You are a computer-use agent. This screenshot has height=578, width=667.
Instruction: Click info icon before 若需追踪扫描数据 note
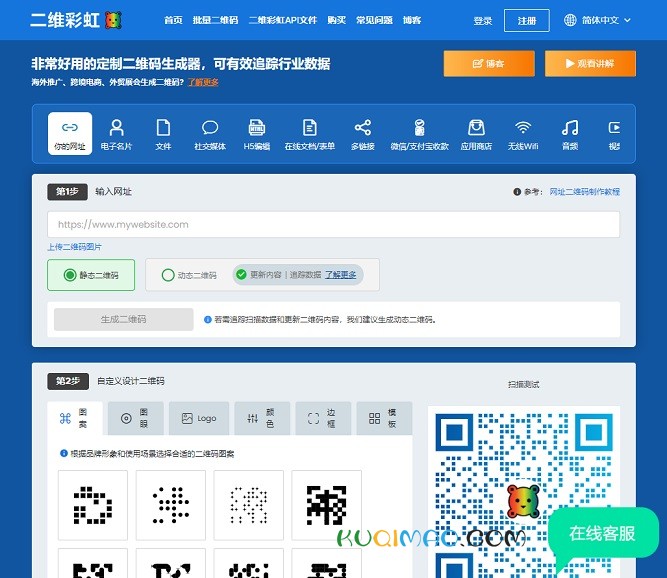(x=208, y=319)
